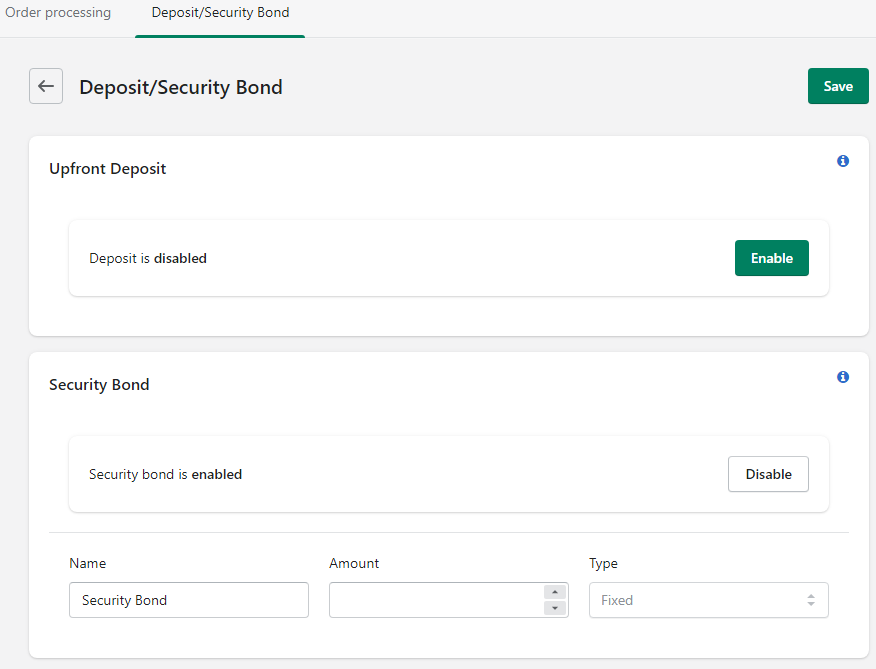Viewport: 876px width, 669px height.
Task: Click the Type field label
Action: [603, 563]
